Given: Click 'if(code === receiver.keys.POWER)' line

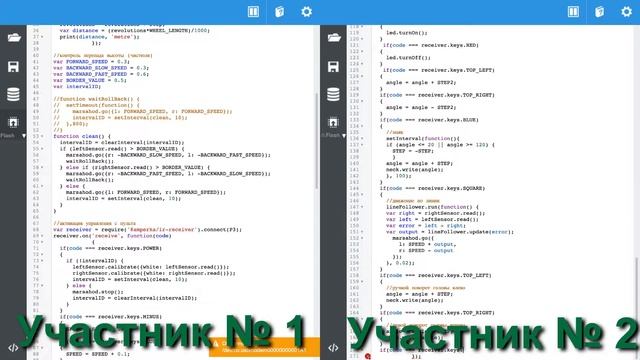Looking at the screenshot, I should (111, 248).
